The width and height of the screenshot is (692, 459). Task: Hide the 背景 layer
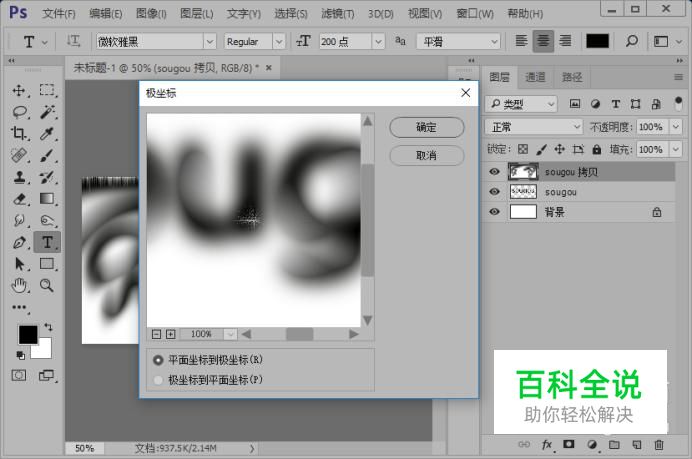coord(495,212)
